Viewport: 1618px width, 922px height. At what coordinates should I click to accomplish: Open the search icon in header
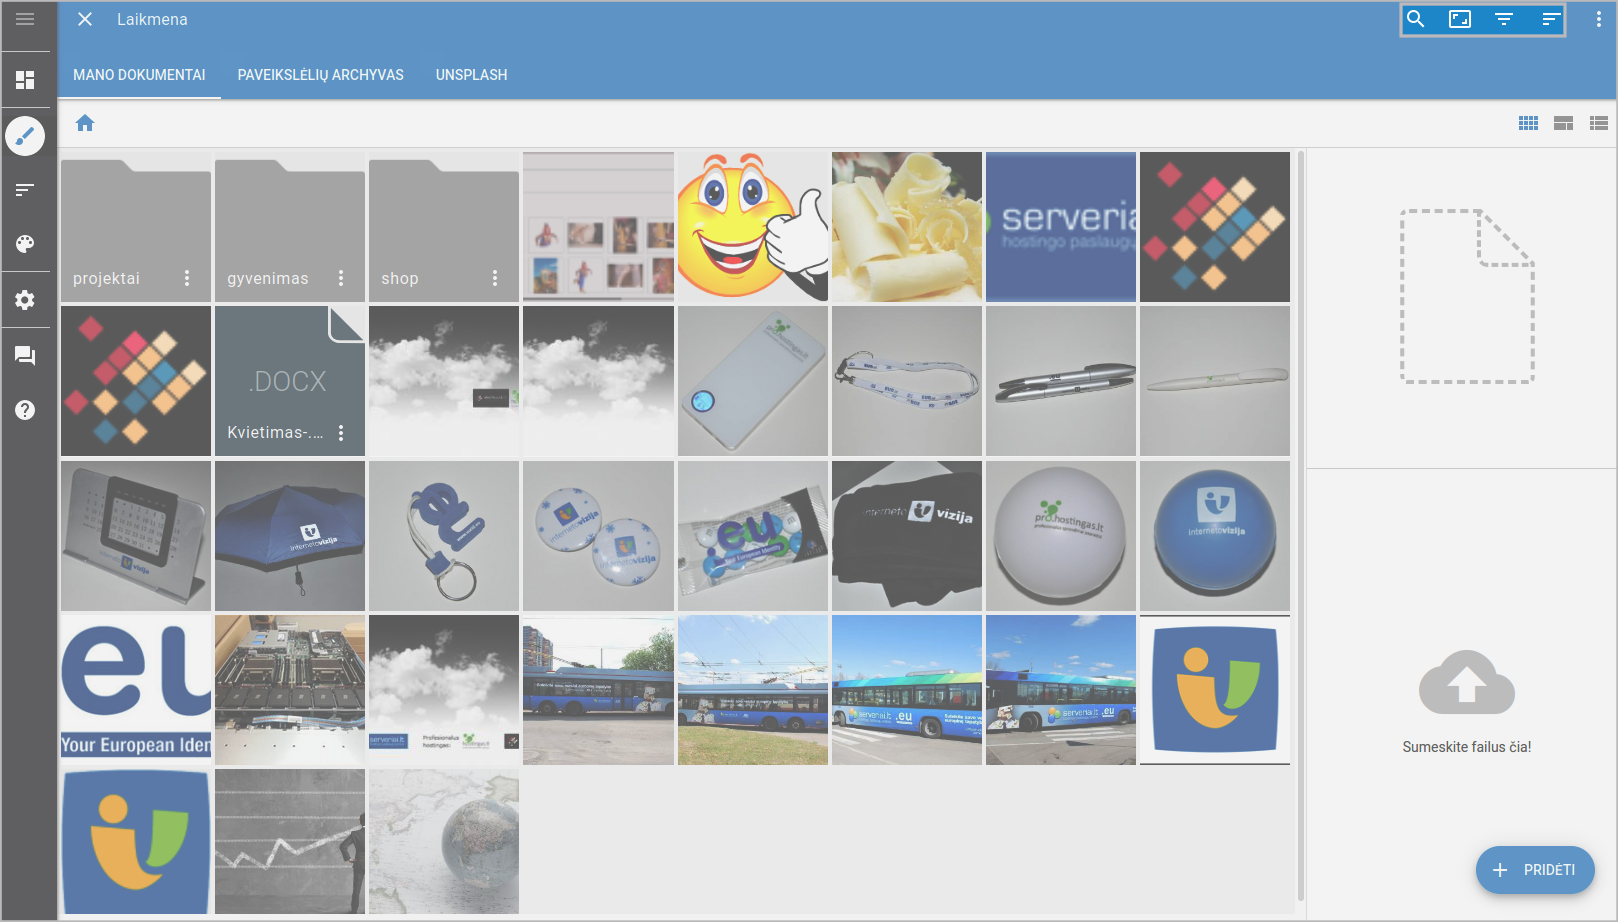(x=1415, y=19)
